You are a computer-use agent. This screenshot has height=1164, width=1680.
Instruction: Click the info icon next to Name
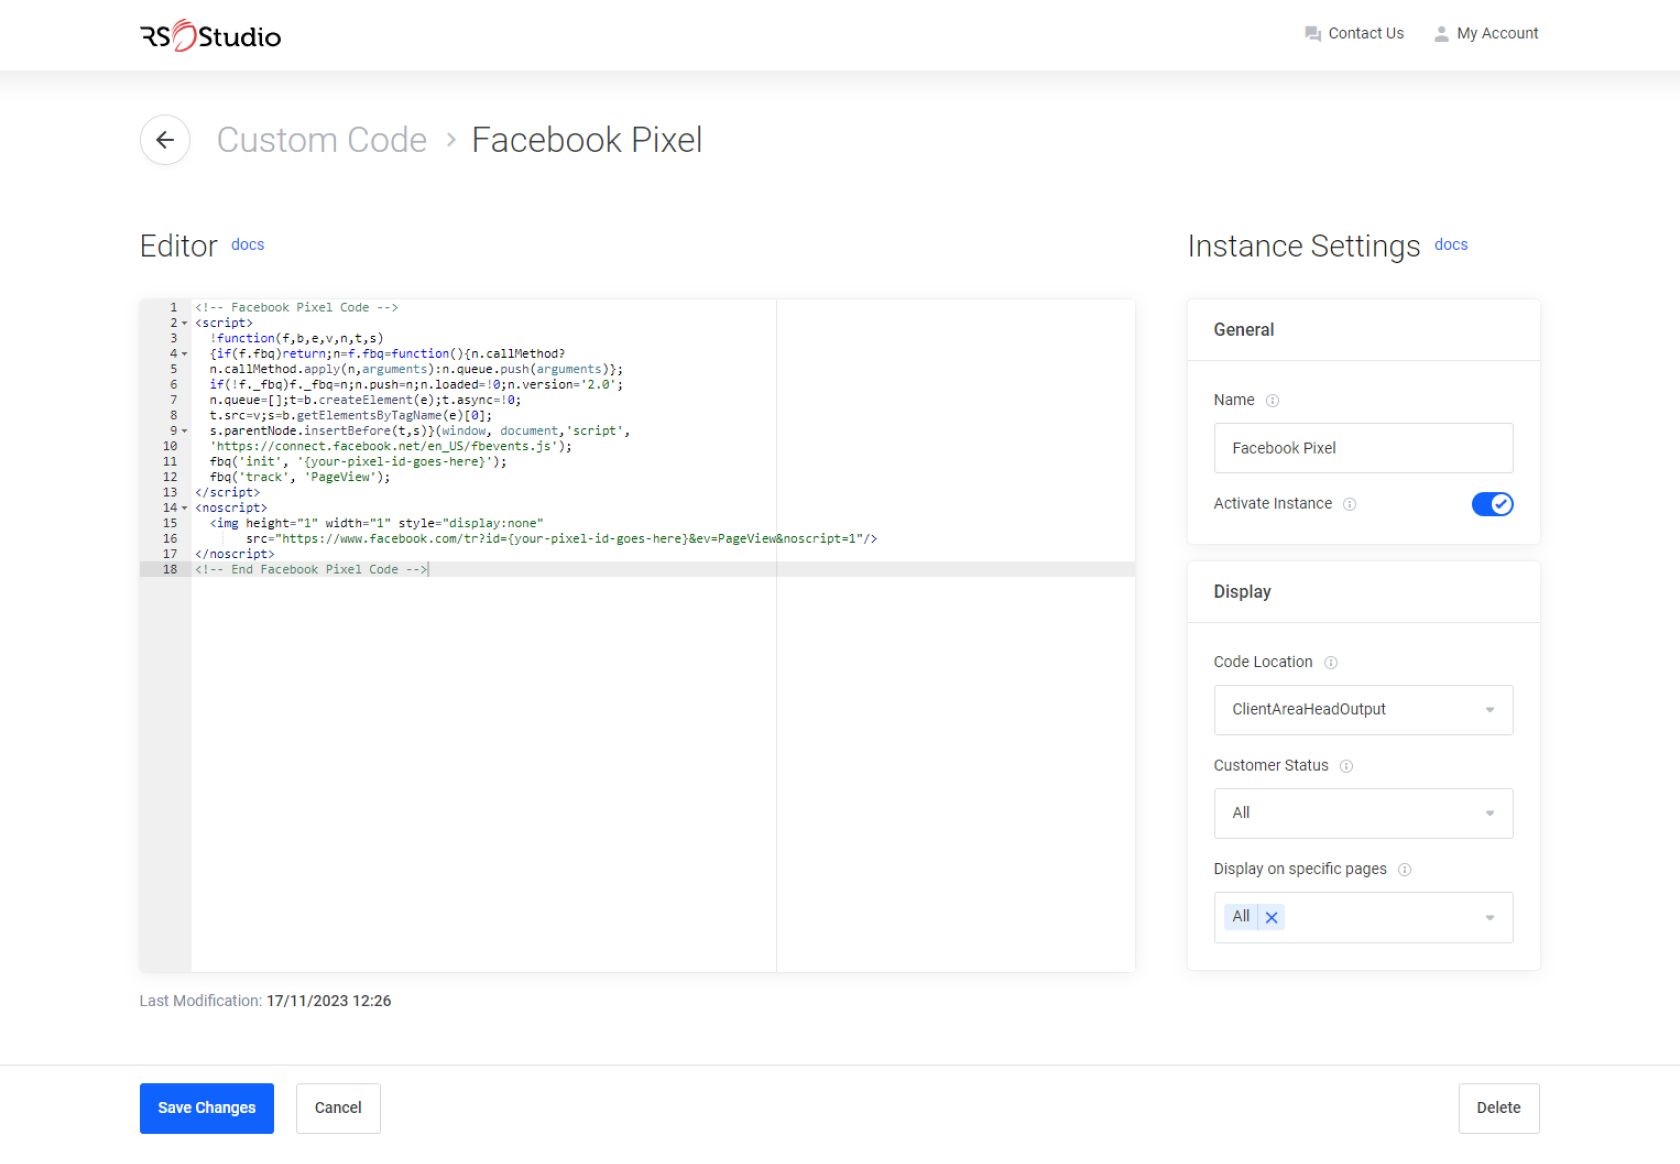tap(1272, 401)
